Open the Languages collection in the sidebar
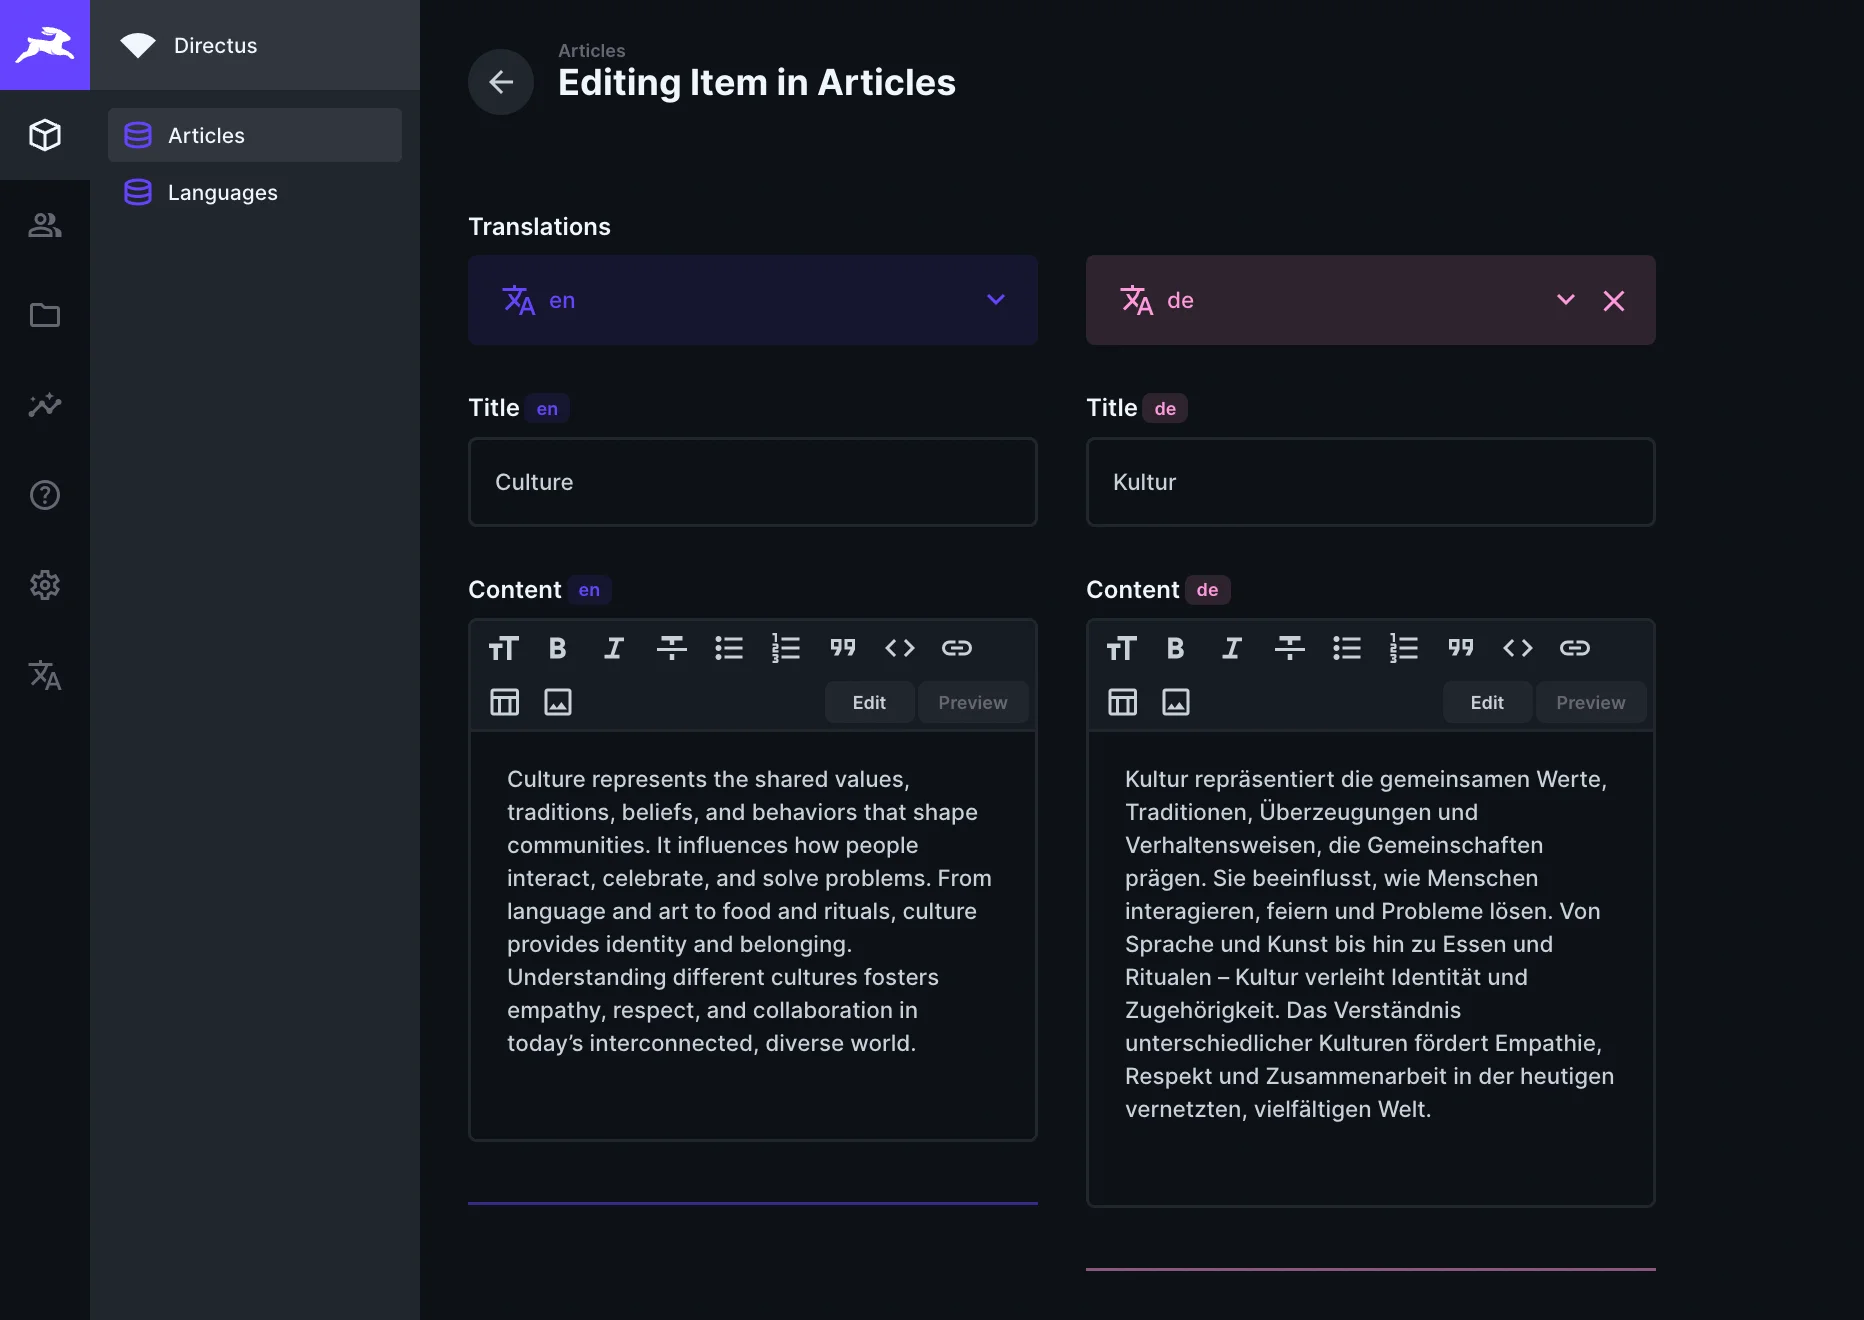Viewport: 1864px width, 1320px height. point(222,192)
